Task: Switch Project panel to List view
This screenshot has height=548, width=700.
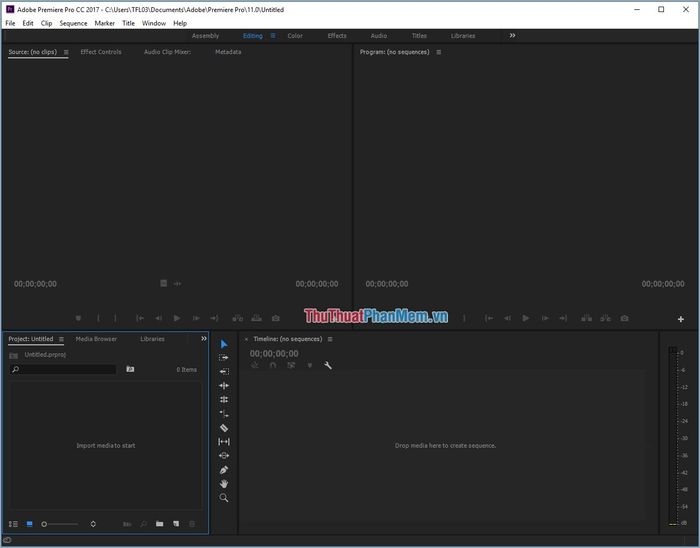Action: [x=13, y=524]
